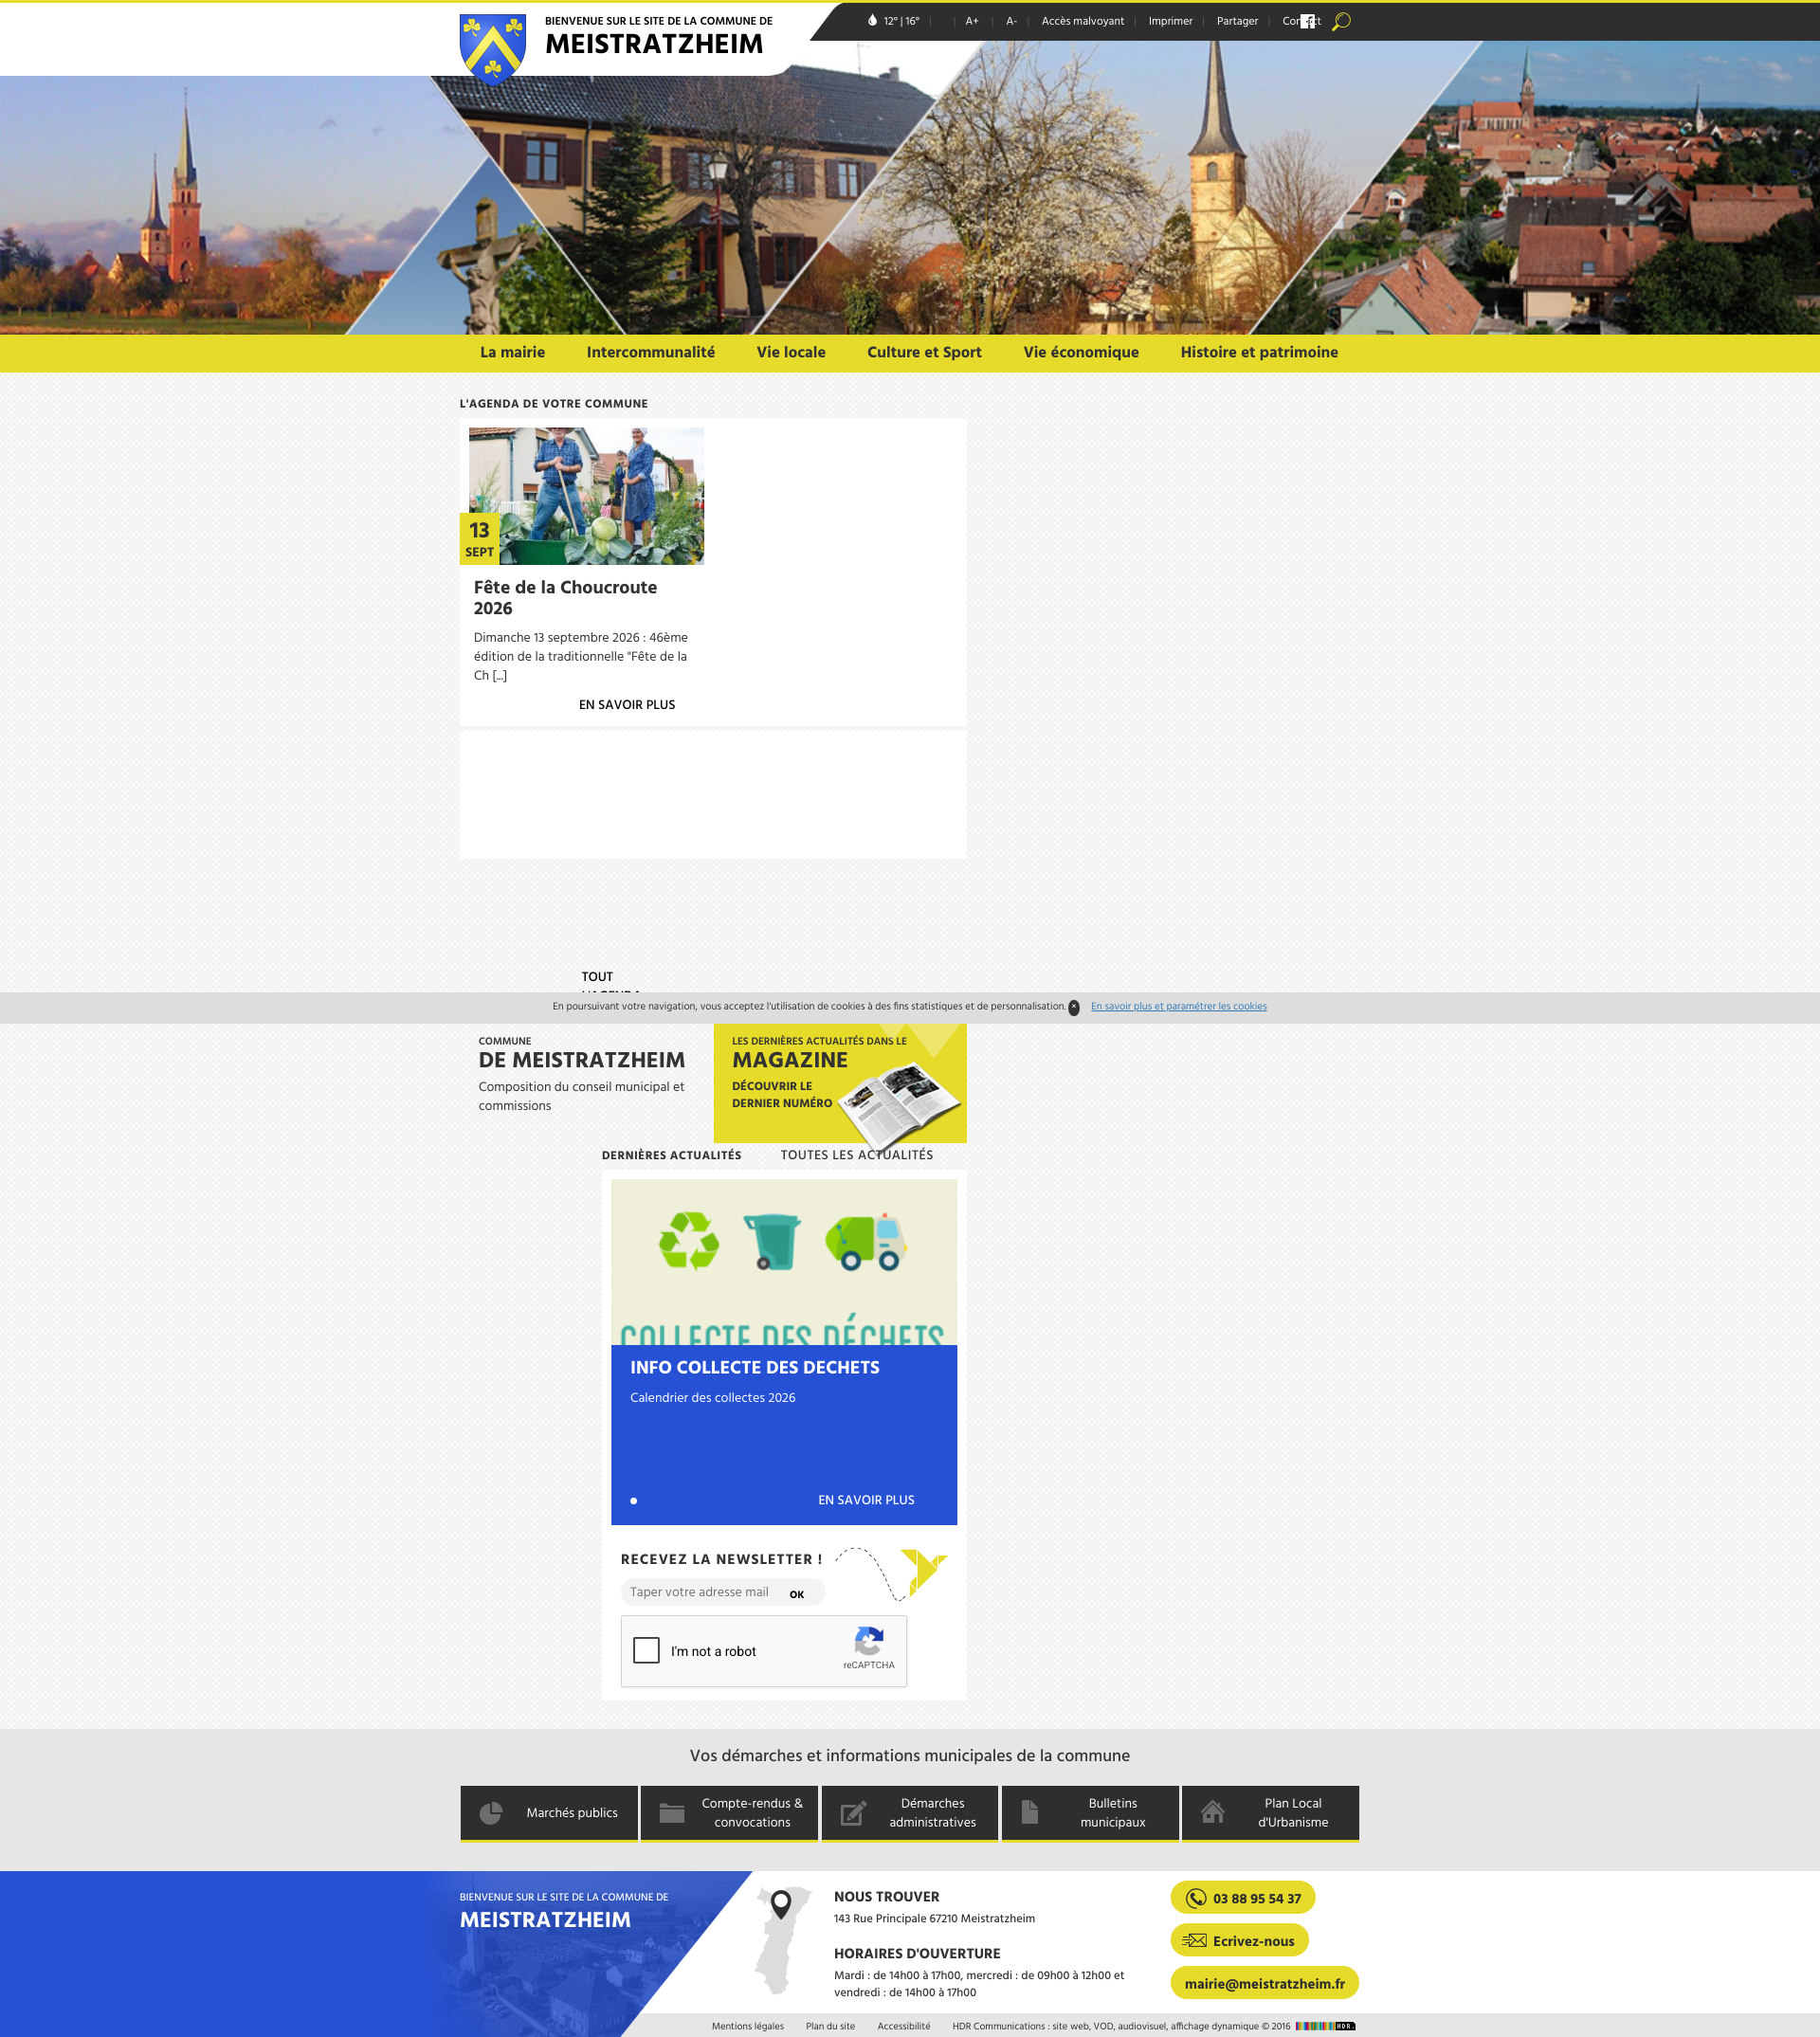The width and height of the screenshot is (1820, 2037).
Task: Click the Contact link in the top bar
Action: click(x=1301, y=21)
